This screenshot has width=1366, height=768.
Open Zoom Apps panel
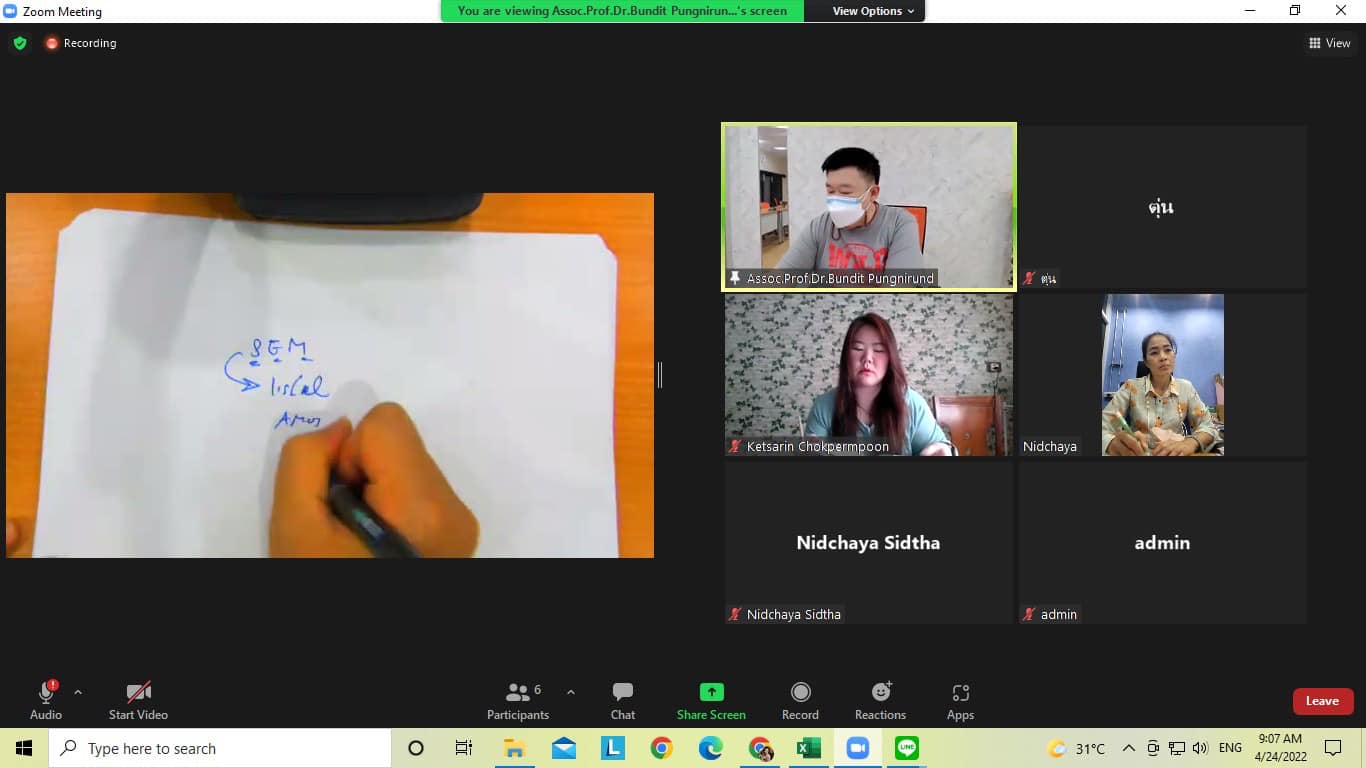(x=960, y=700)
